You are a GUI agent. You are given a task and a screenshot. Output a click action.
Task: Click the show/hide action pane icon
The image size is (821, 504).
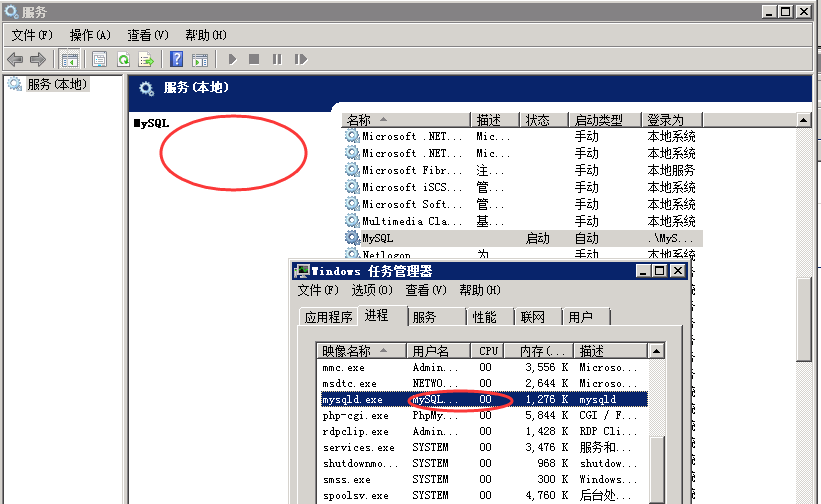click(x=199, y=59)
